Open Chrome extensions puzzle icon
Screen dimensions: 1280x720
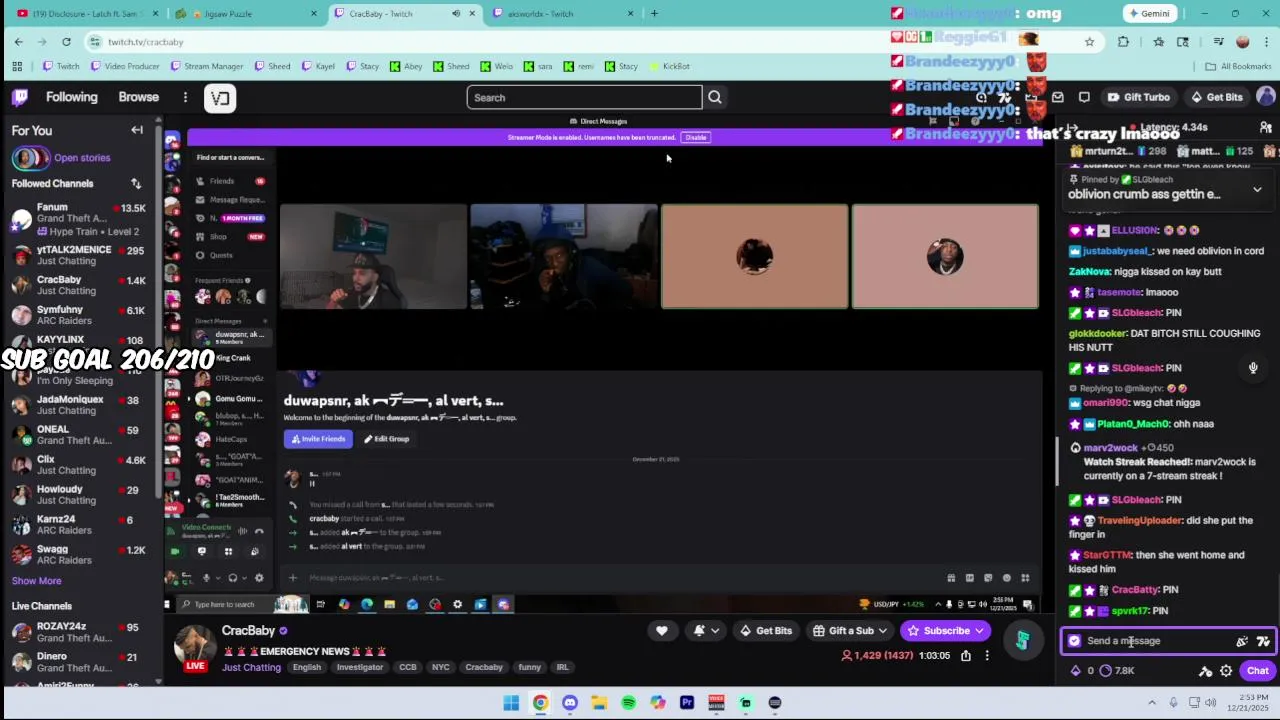1124,42
